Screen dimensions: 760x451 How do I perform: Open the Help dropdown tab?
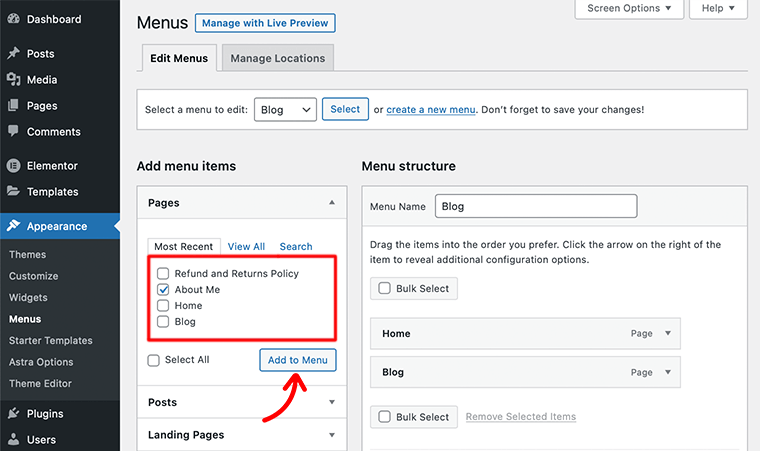click(x=718, y=8)
